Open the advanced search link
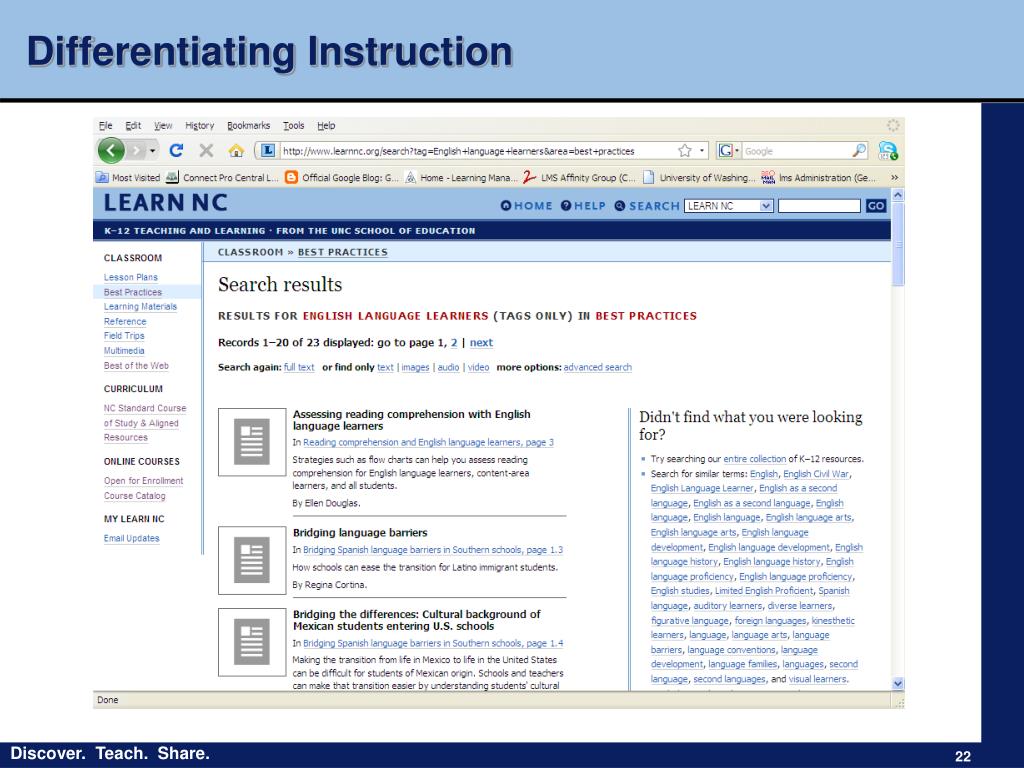The width and height of the screenshot is (1024, 768). pyautogui.click(x=598, y=368)
